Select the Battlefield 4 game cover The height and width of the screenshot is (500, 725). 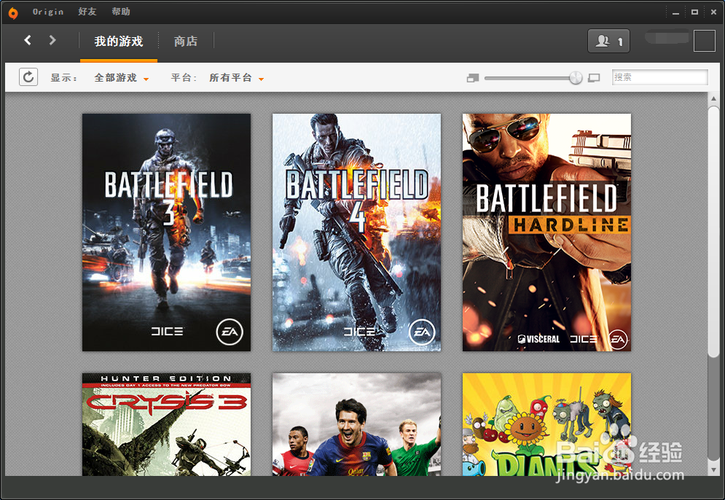tap(356, 232)
